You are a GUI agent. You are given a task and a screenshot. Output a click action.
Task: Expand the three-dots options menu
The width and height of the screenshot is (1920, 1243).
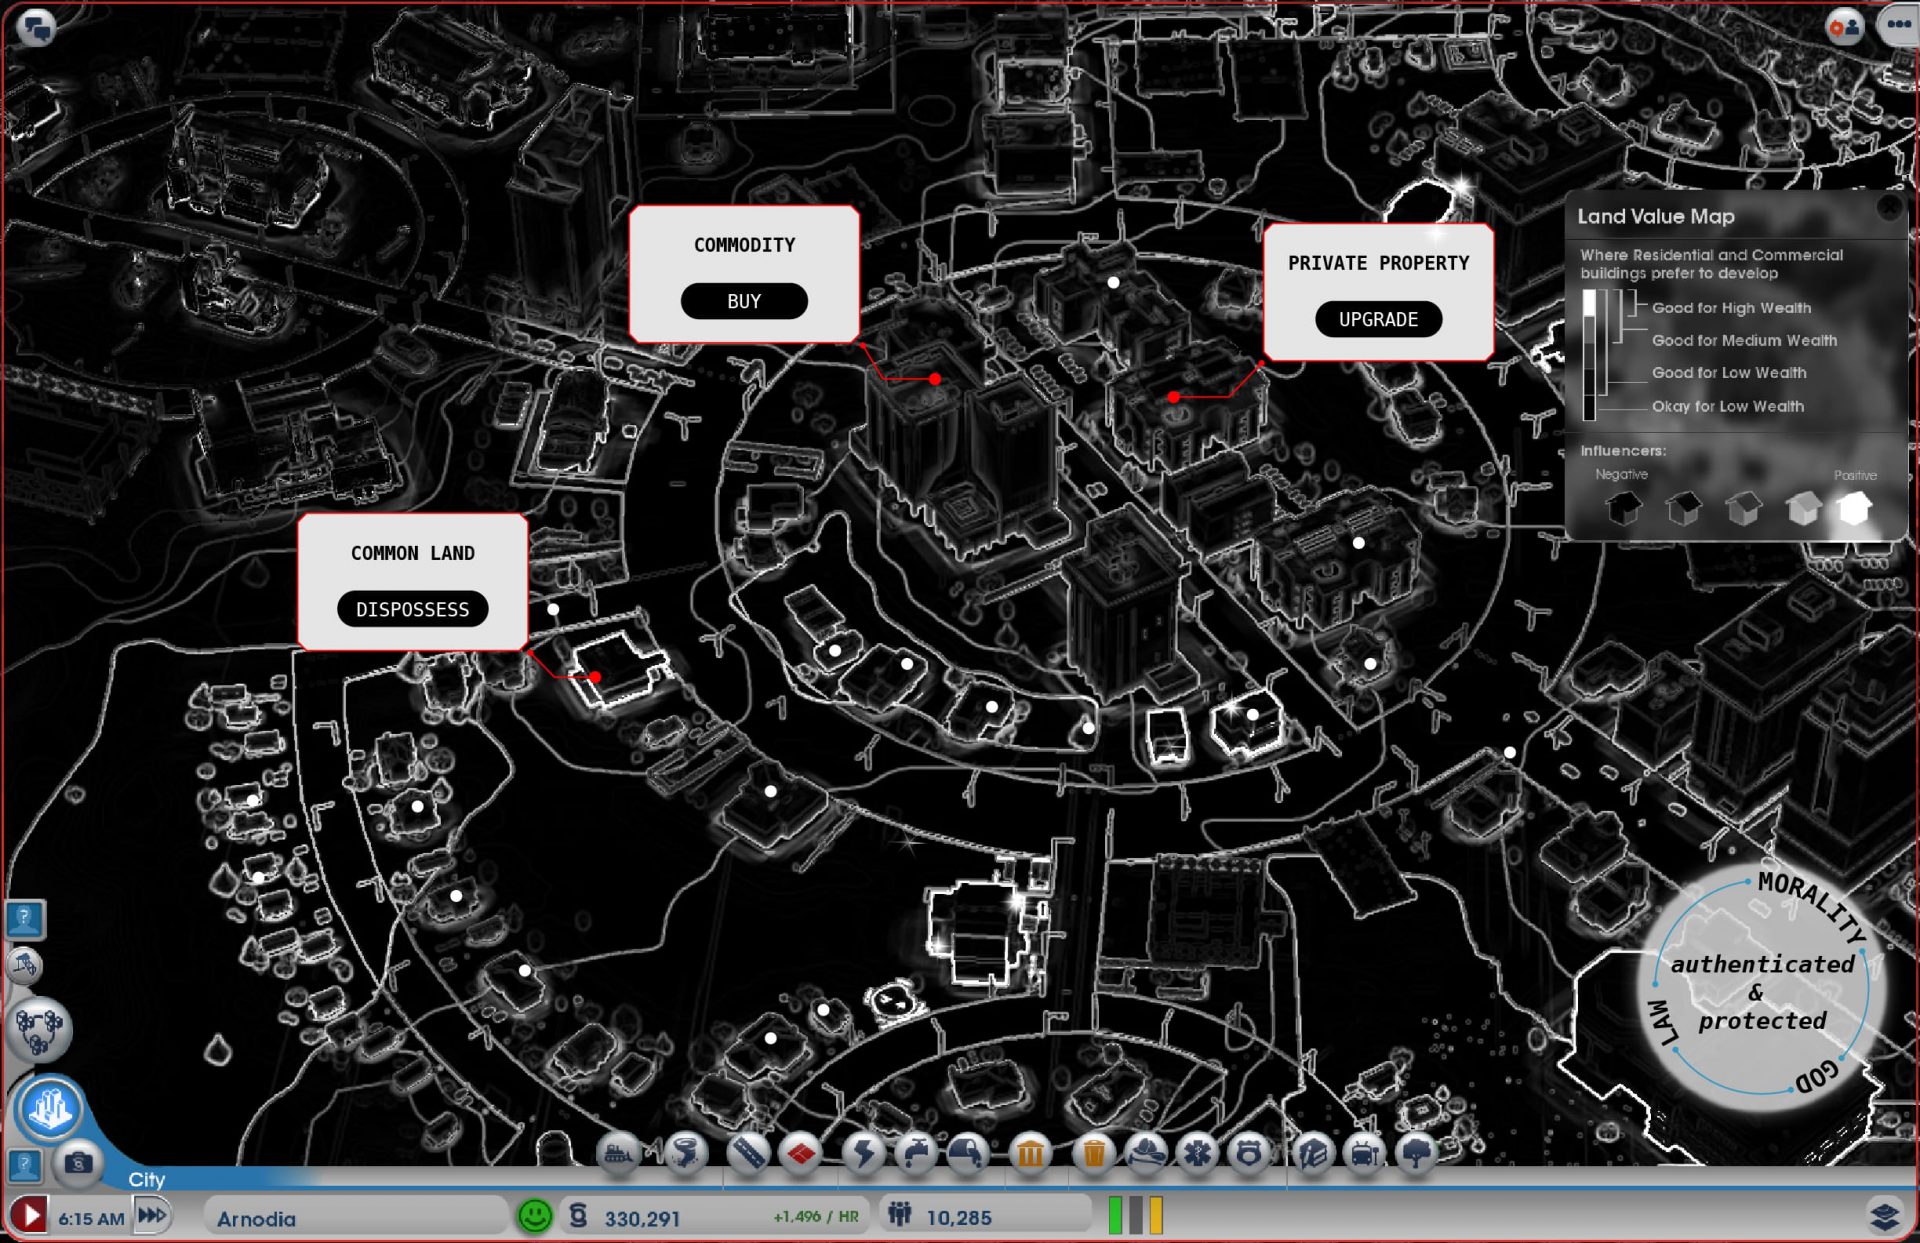click(1897, 25)
